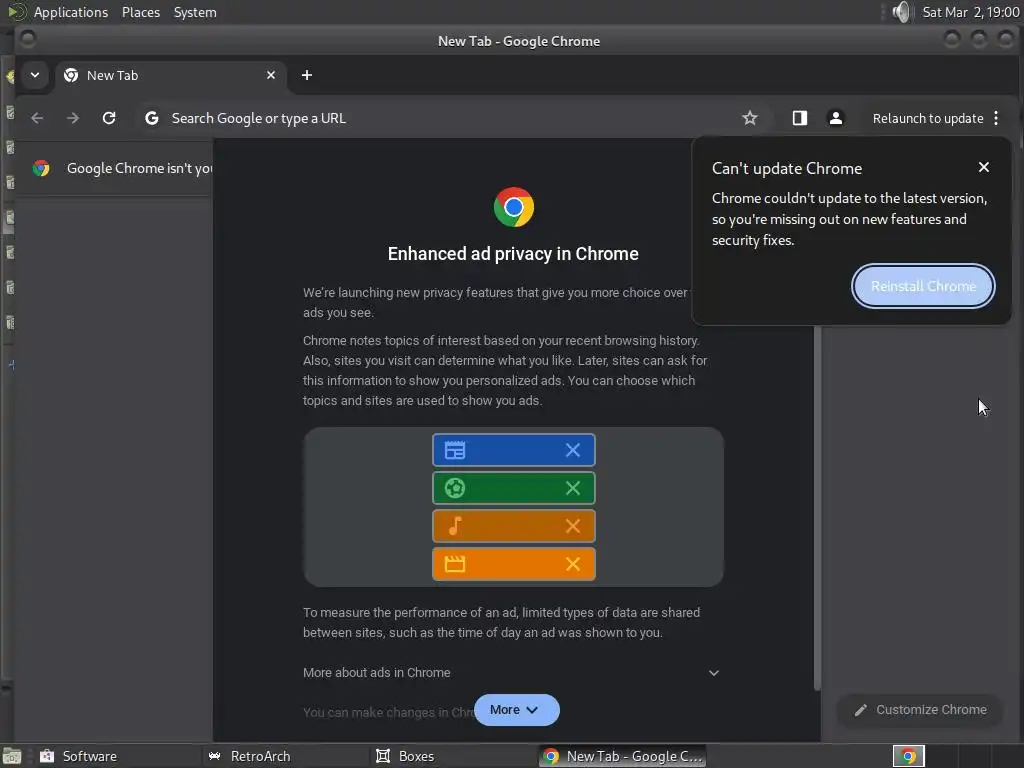Open the profile avatar icon
This screenshot has width=1024, height=768.
[x=835, y=118]
